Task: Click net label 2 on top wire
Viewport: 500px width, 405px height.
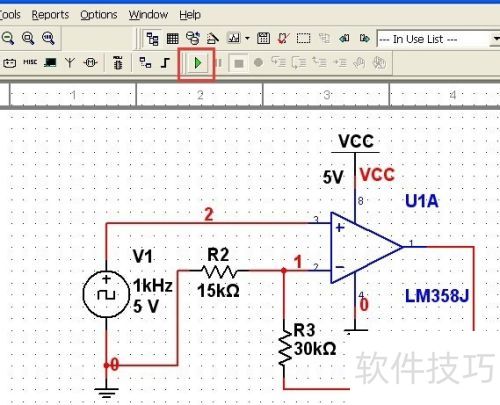Action: tap(209, 214)
